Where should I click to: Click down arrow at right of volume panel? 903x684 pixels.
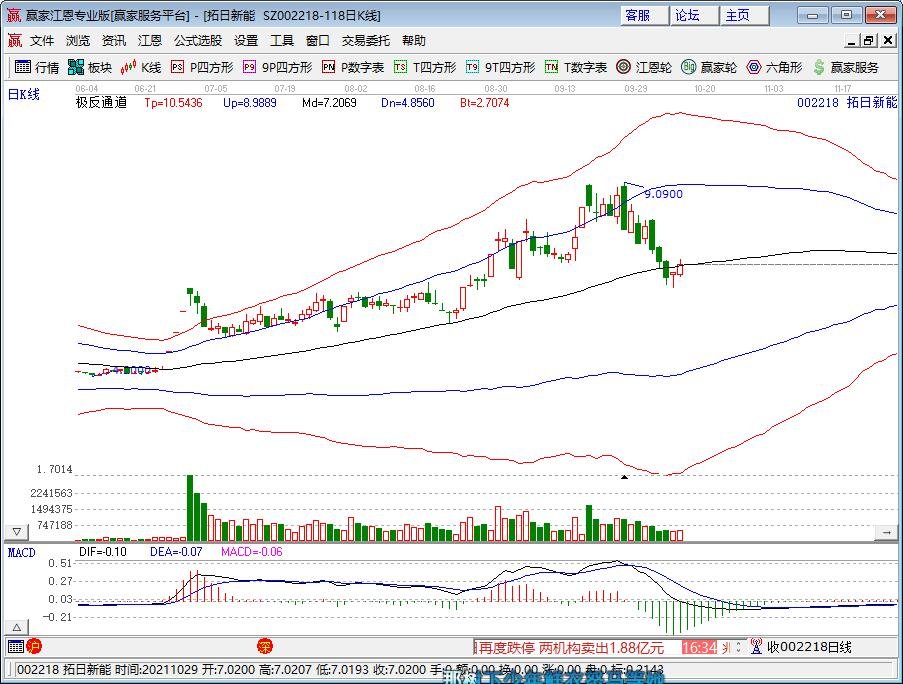click(x=885, y=531)
